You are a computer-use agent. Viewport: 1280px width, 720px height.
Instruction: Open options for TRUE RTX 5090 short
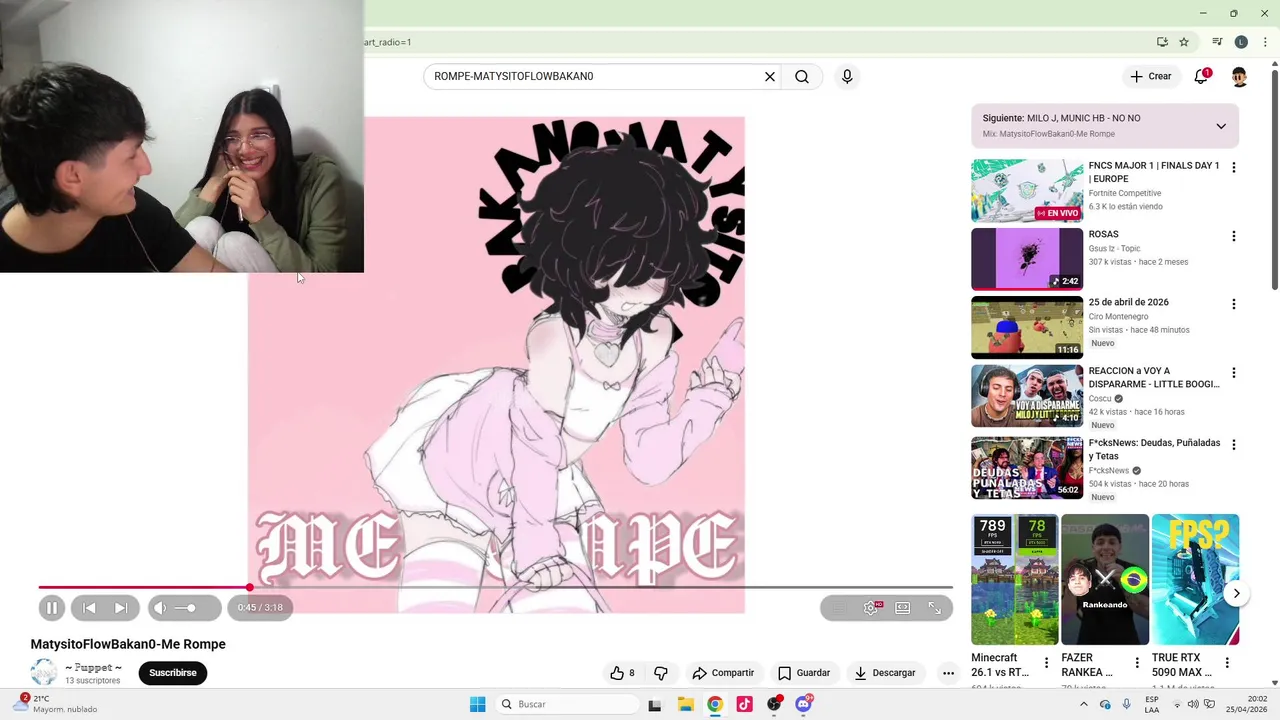pos(1227,662)
